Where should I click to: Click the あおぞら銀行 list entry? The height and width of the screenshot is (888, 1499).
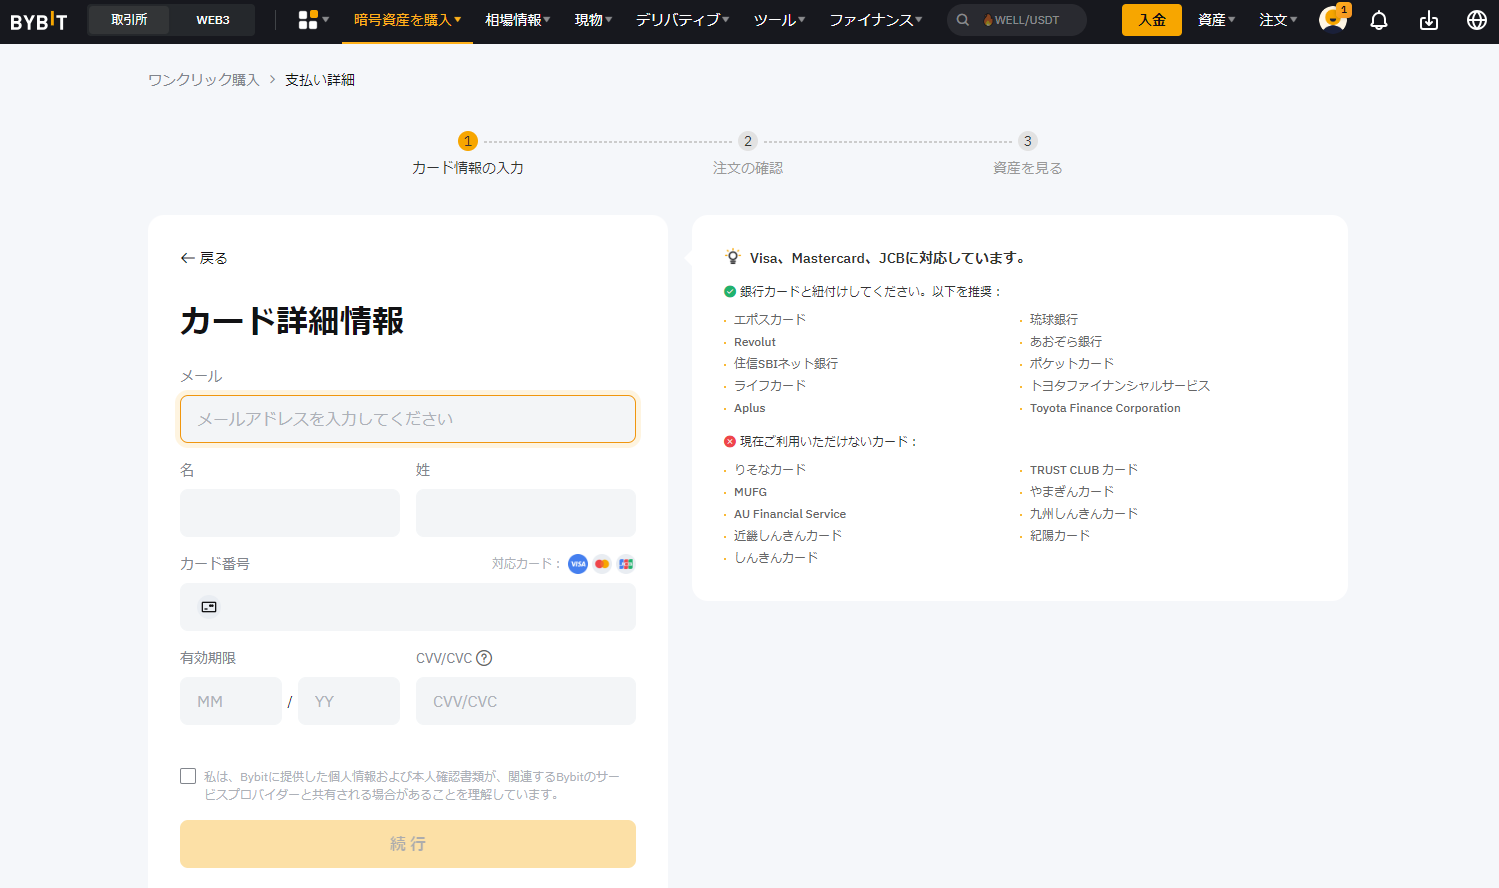1066,342
